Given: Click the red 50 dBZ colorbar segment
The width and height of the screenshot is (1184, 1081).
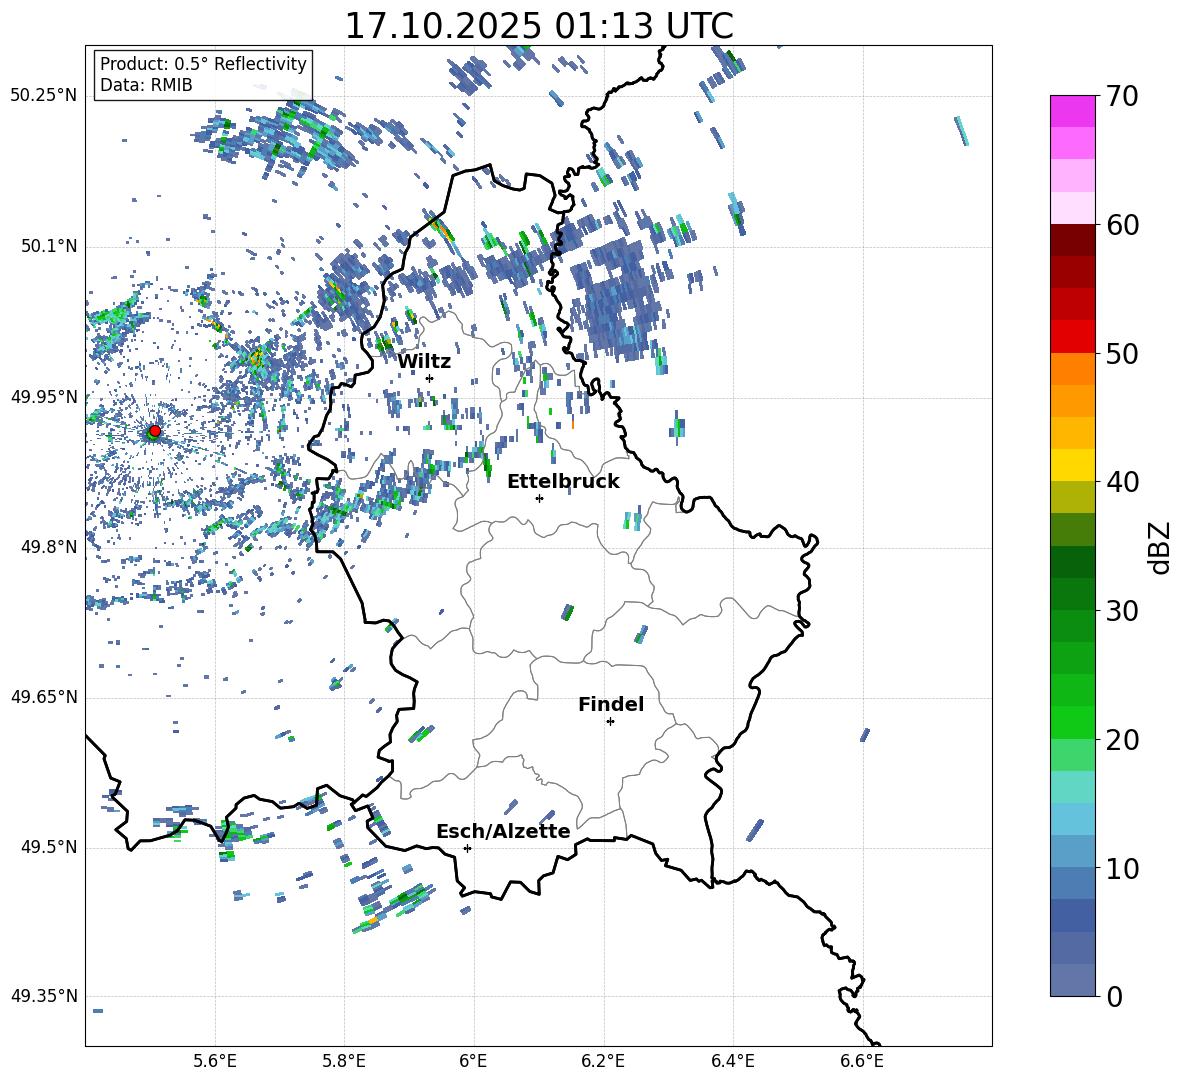Looking at the screenshot, I should pos(1073,337).
